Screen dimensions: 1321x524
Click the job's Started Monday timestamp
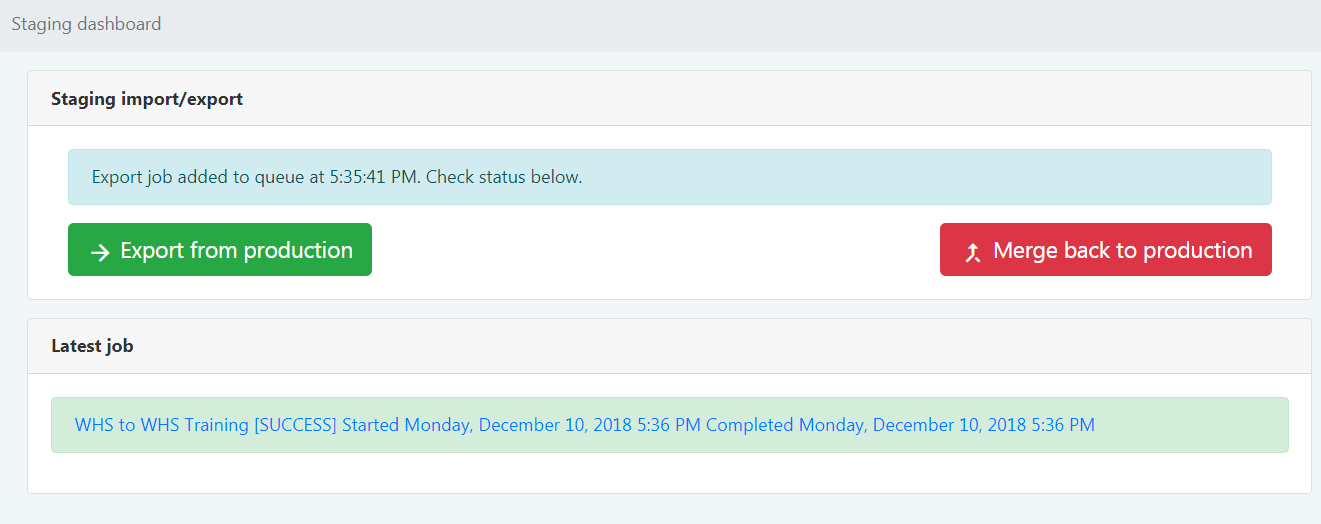[x=520, y=425]
